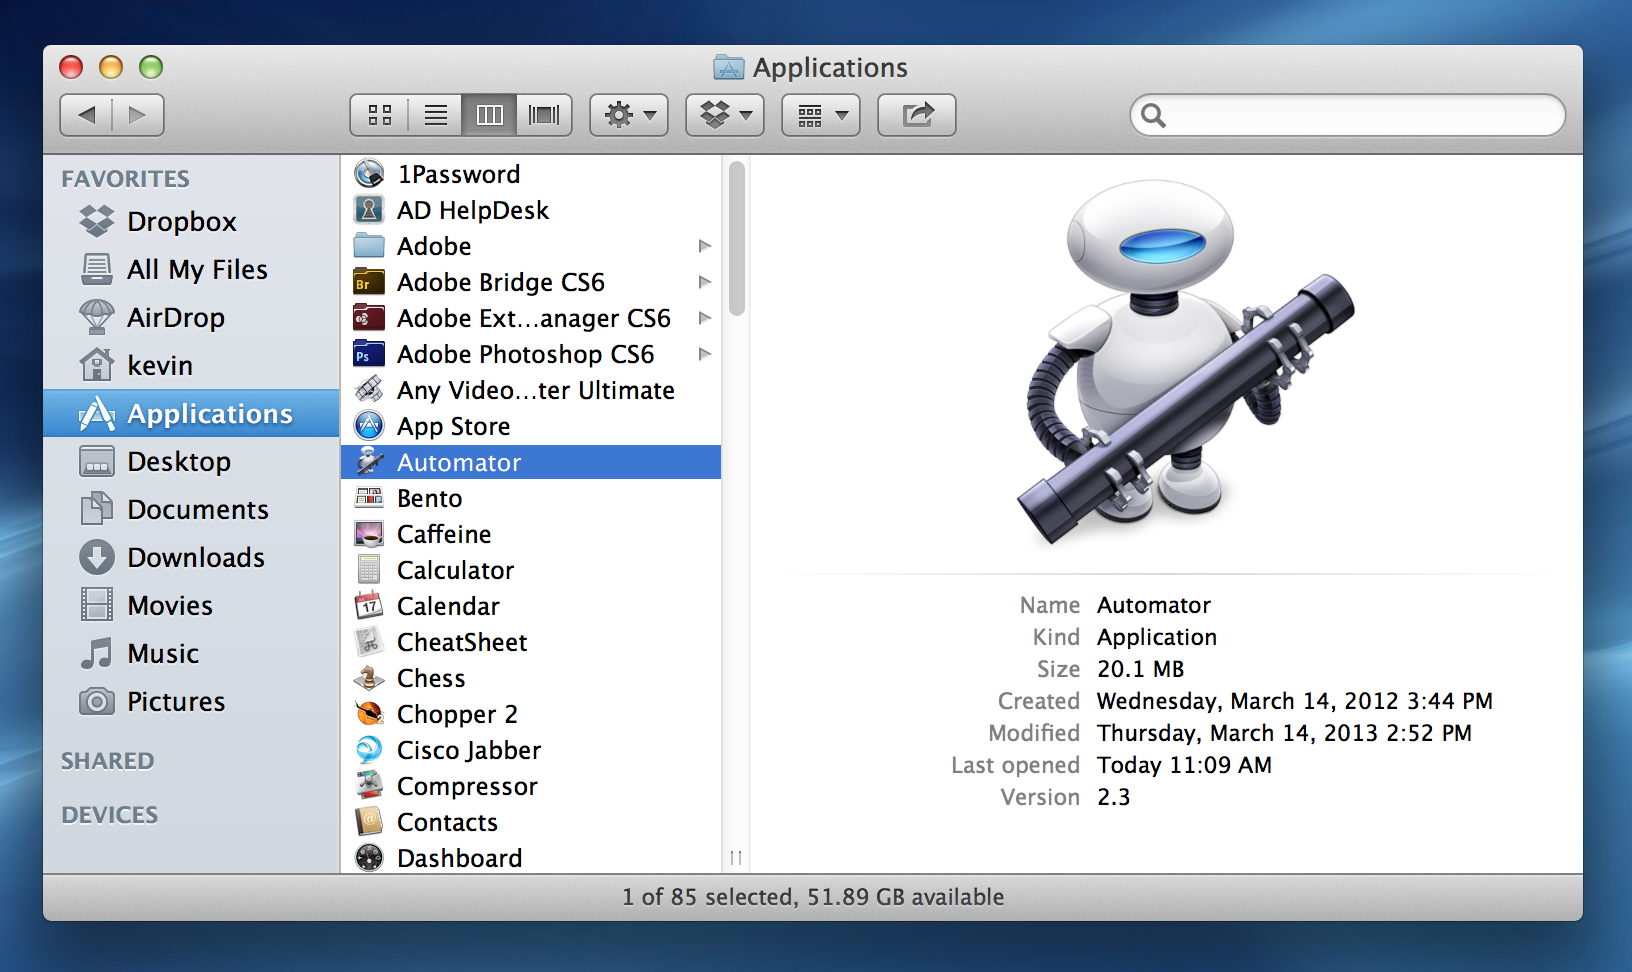Viewport: 1632px width, 972px height.
Task: Expand Adobe Photoshop CS6 folder arrow
Action: 705,354
